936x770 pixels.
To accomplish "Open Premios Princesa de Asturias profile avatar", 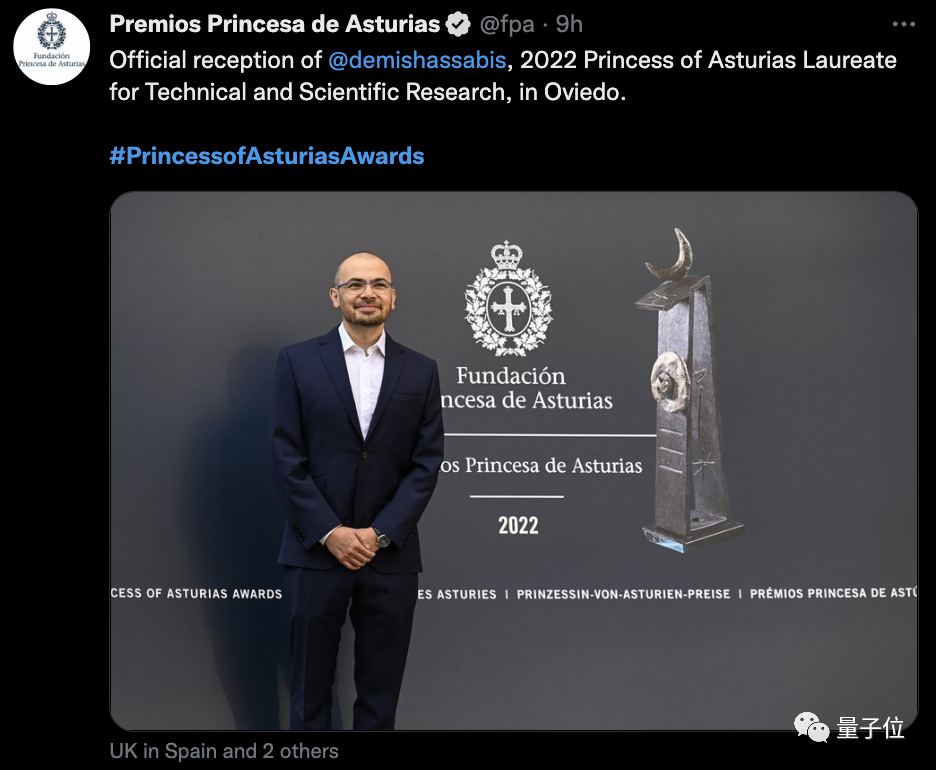I will click(x=52, y=47).
